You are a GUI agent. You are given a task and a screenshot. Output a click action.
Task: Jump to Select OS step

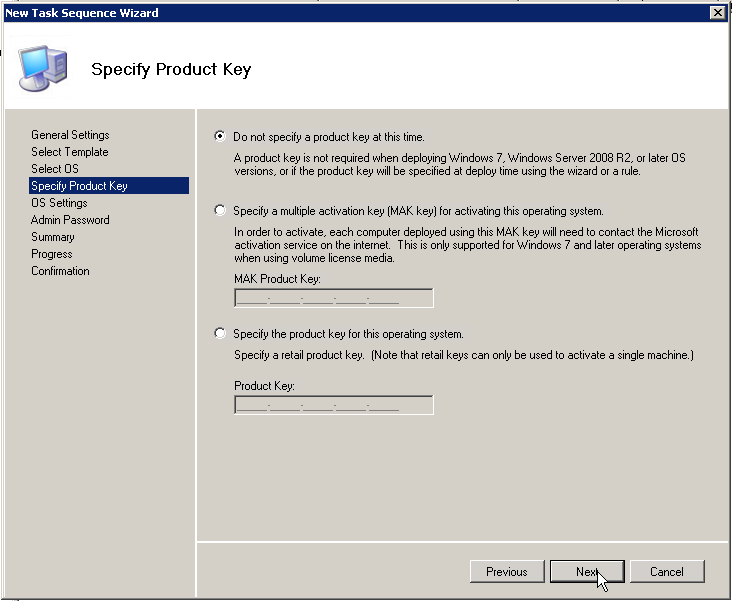pos(54,169)
